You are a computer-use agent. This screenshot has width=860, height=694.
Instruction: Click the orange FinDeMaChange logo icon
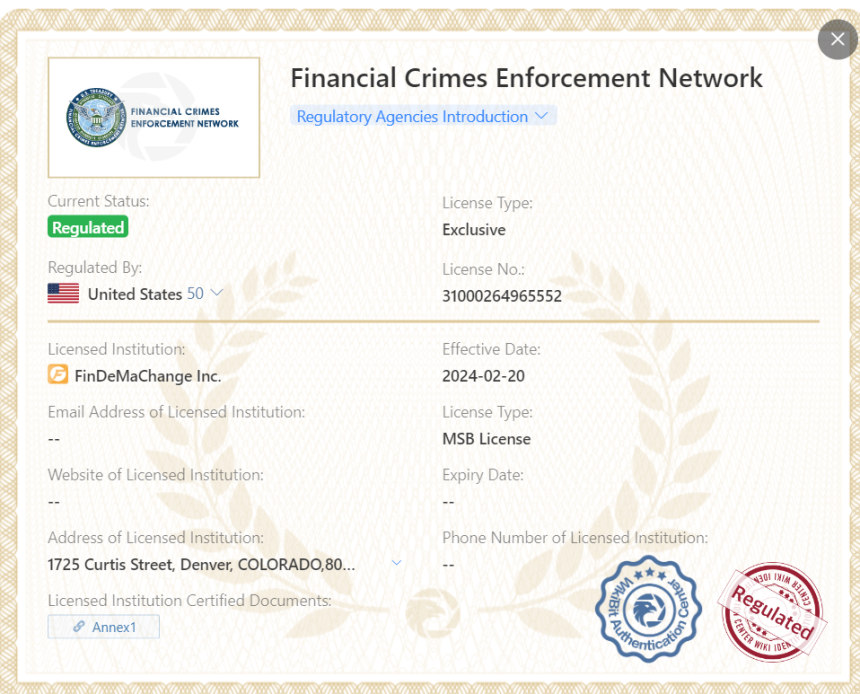pos(58,376)
